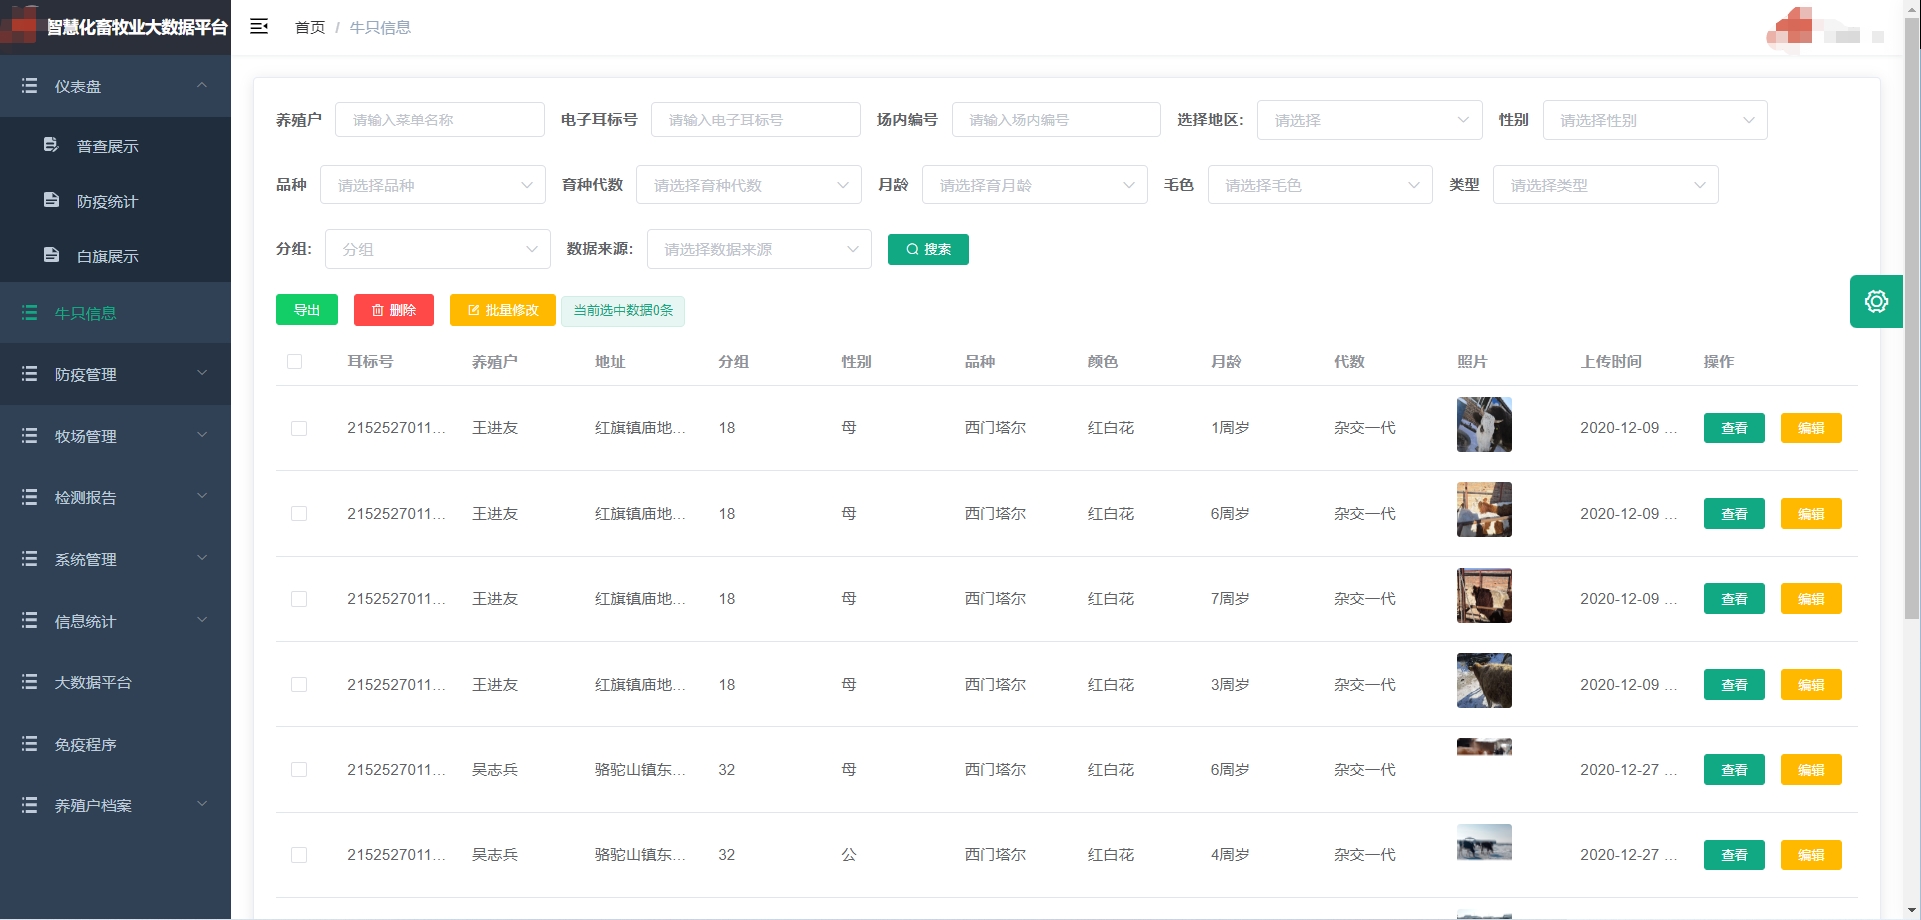Click the 牧场管理 list icon

click(30, 436)
